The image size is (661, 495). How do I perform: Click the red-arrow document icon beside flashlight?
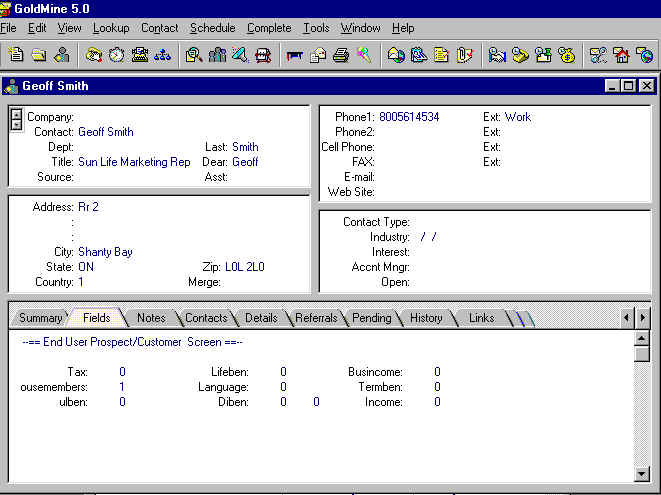263,55
